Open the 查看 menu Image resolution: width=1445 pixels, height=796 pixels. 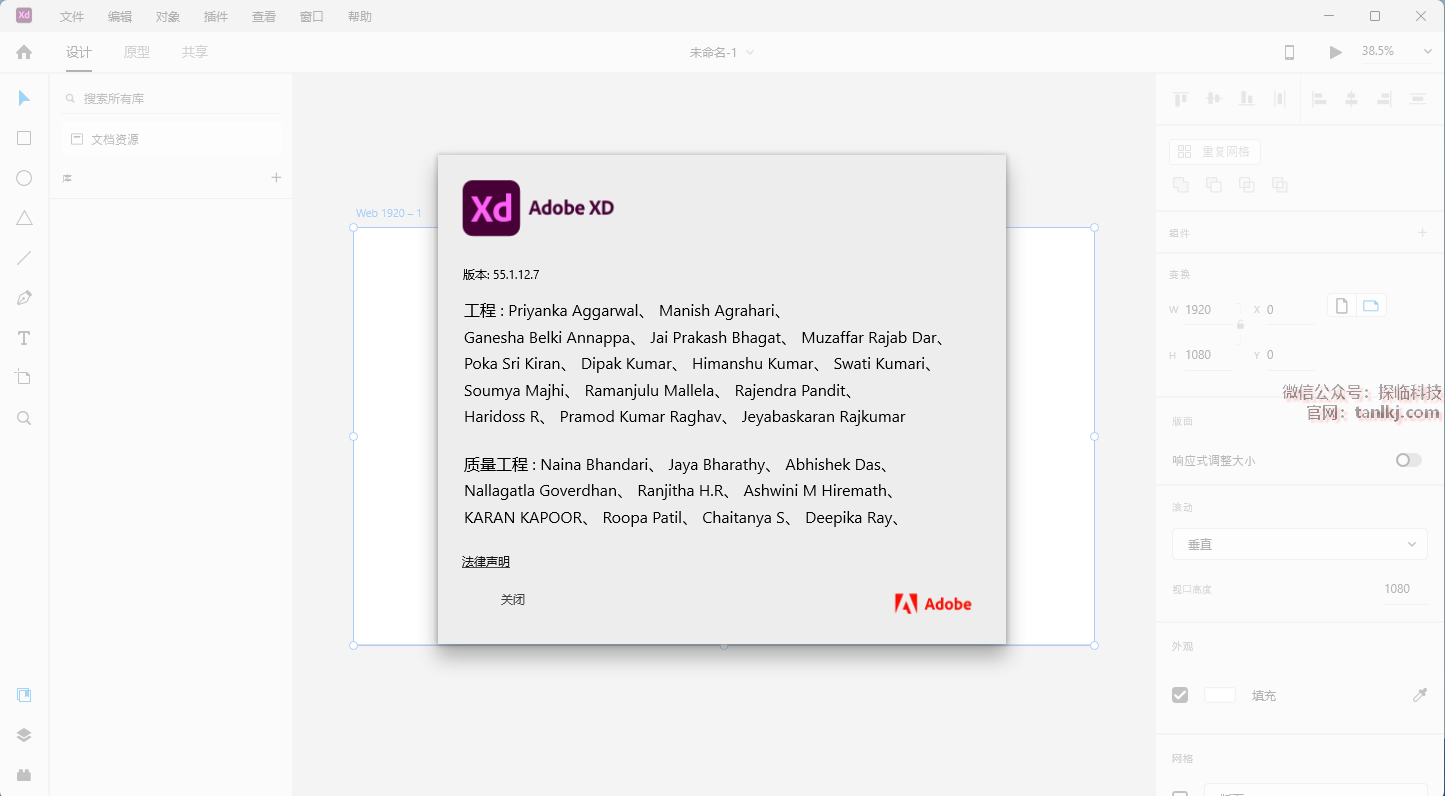click(264, 17)
